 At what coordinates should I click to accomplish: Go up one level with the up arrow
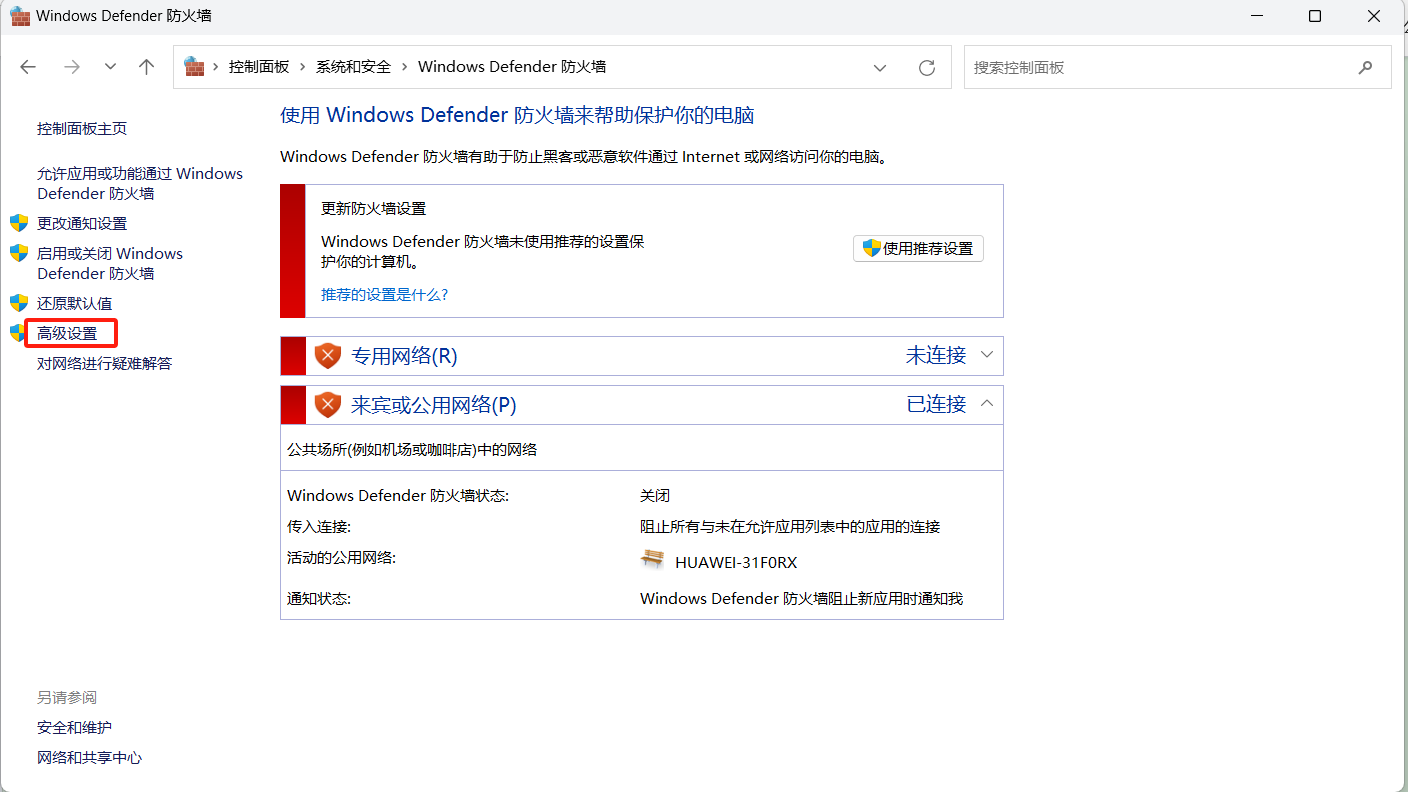(x=147, y=67)
